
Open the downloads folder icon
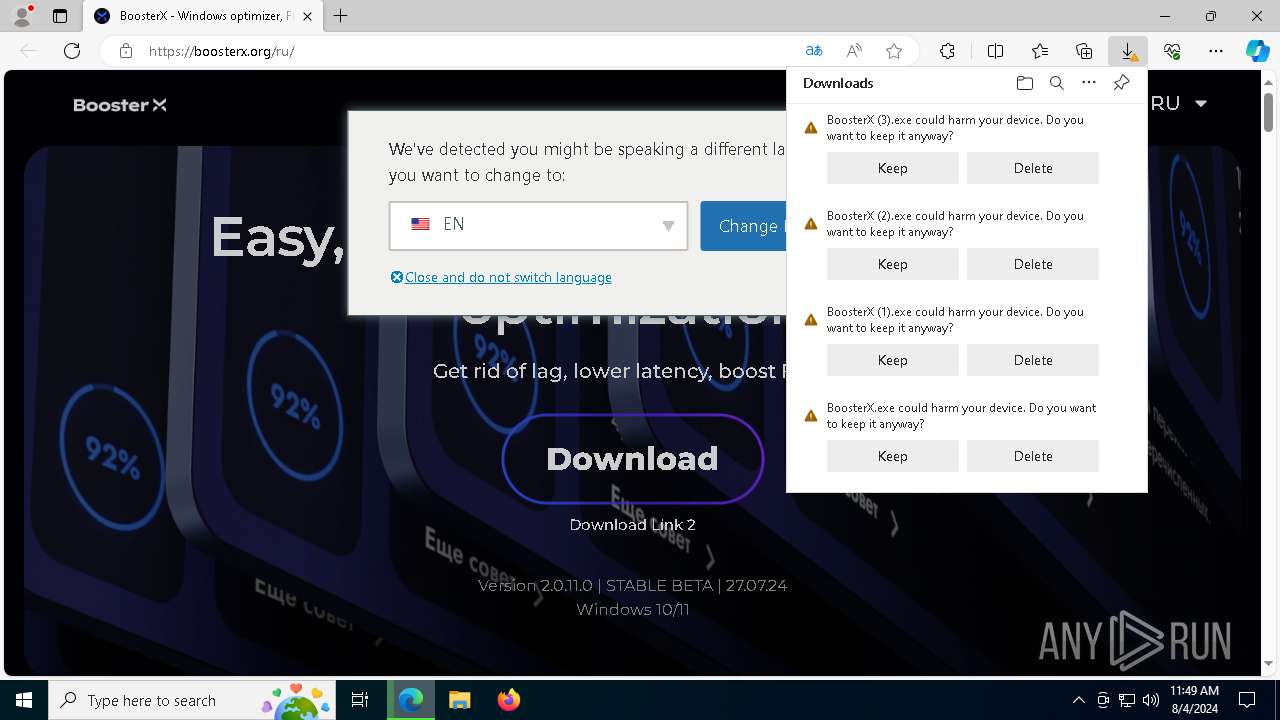[x=1024, y=83]
